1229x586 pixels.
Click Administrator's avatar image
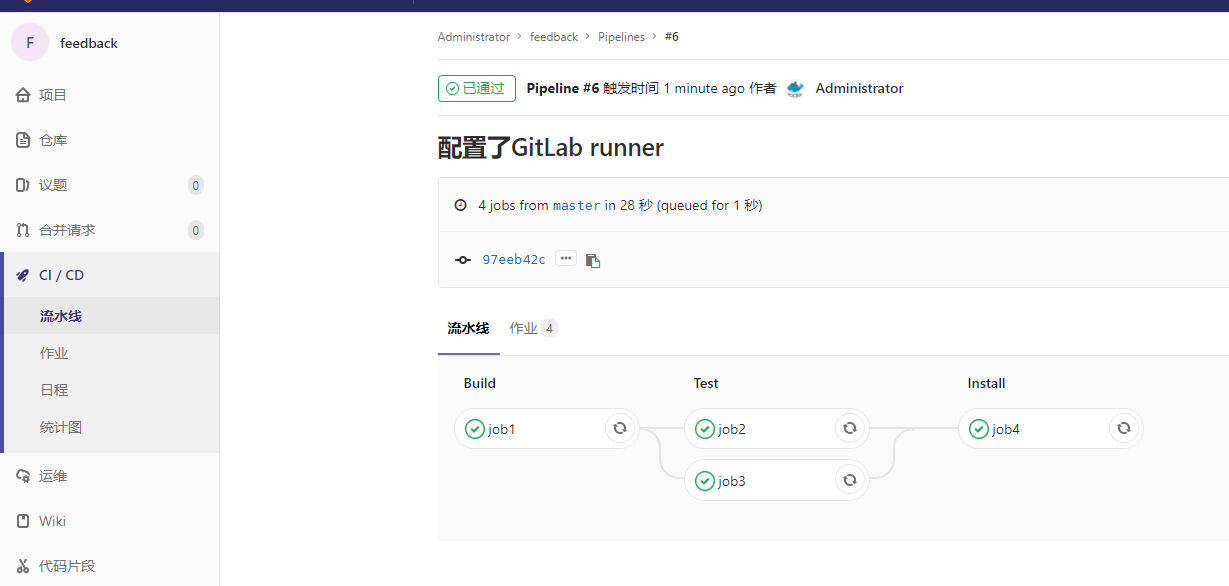click(x=795, y=88)
